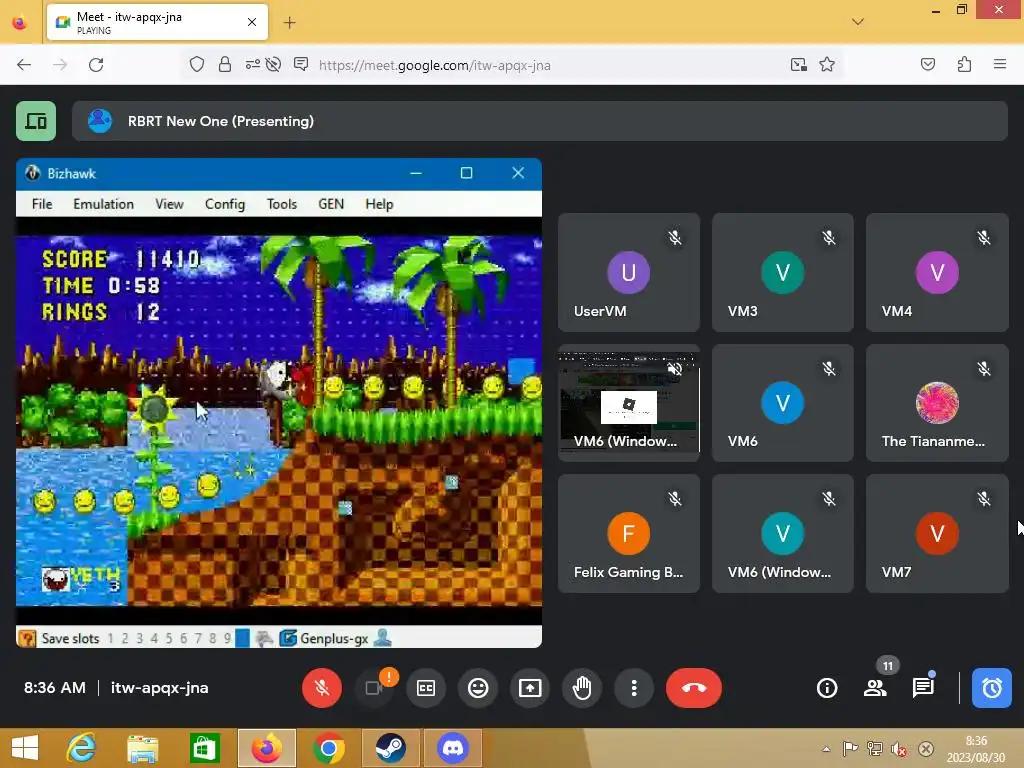The image size is (1024, 768).
Task: Select the UserVM participant tile
Action: click(x=628, y=272)
